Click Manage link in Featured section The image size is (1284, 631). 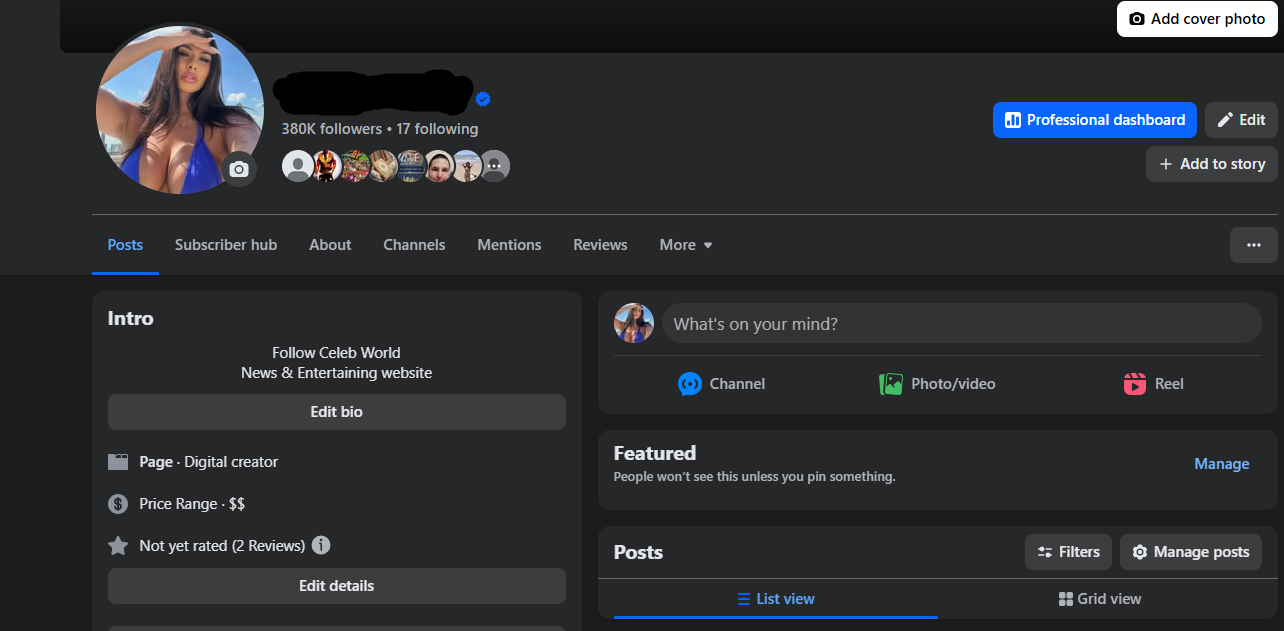coord(1221,464)
